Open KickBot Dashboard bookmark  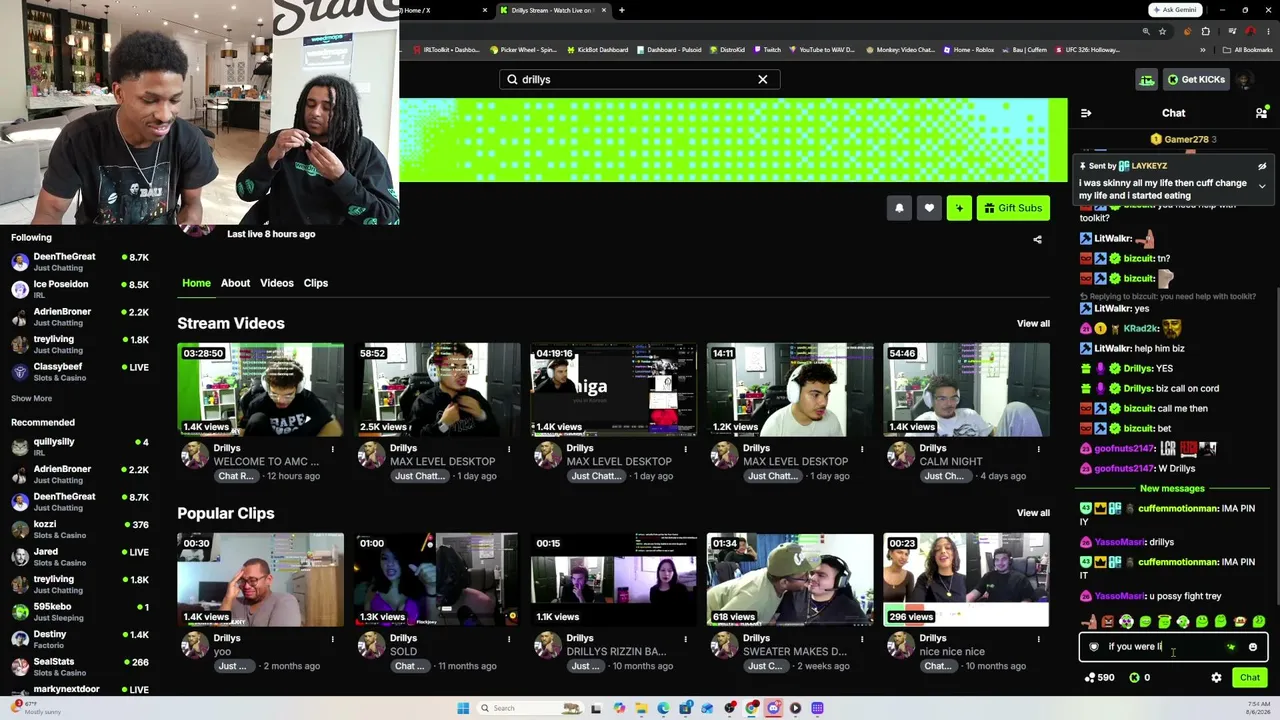point(598,50)
